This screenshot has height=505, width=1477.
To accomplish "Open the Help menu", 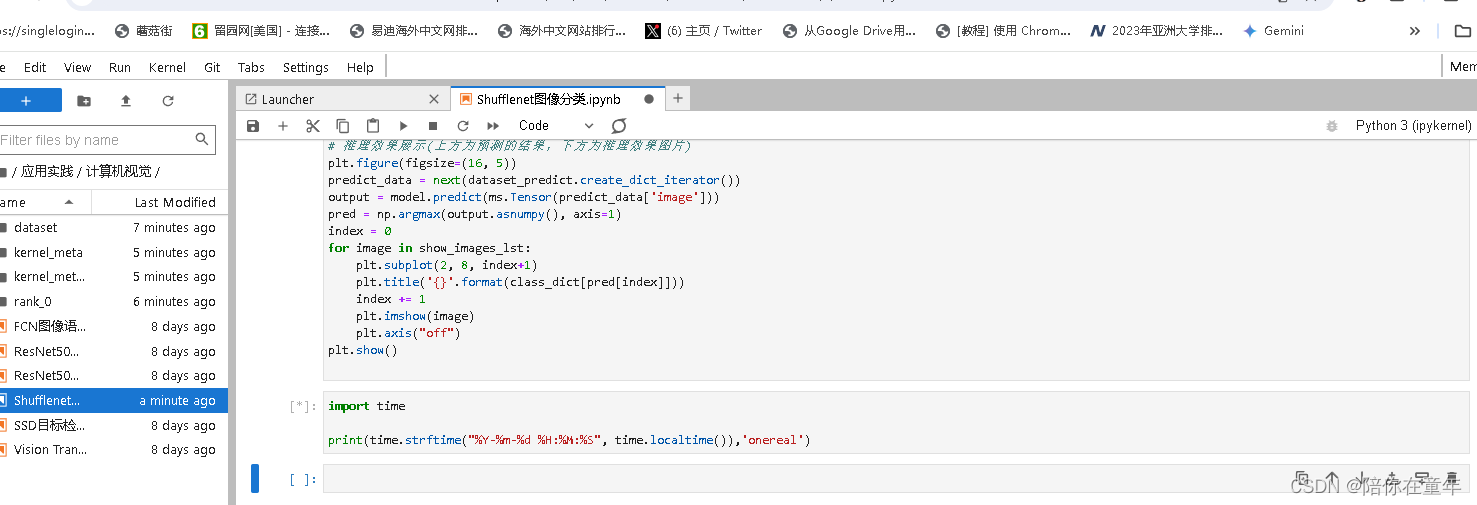I will (360, 67).
